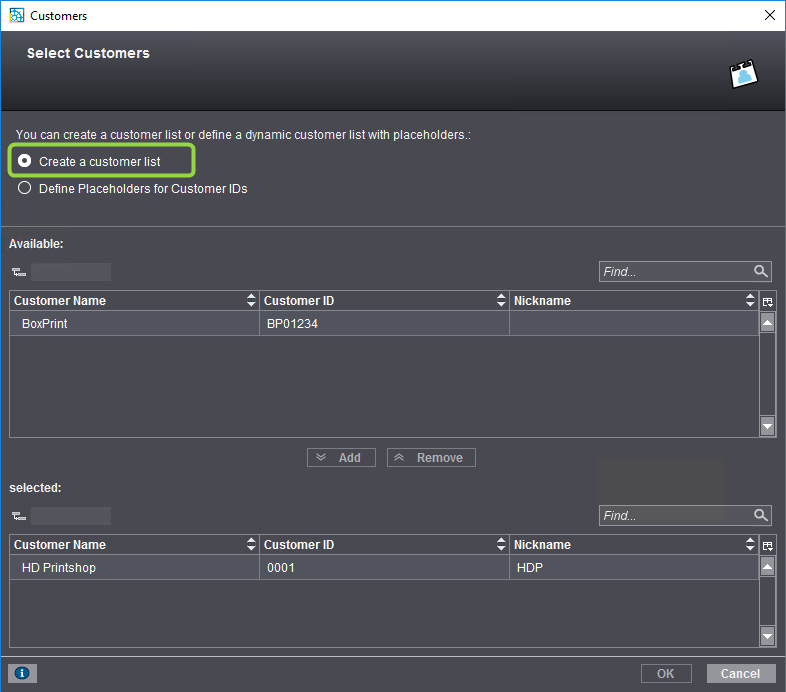Image resolution: width=786 pixels, height=692 pixels.
Task: Click the Find field above Available table
Action: point(675,271)
